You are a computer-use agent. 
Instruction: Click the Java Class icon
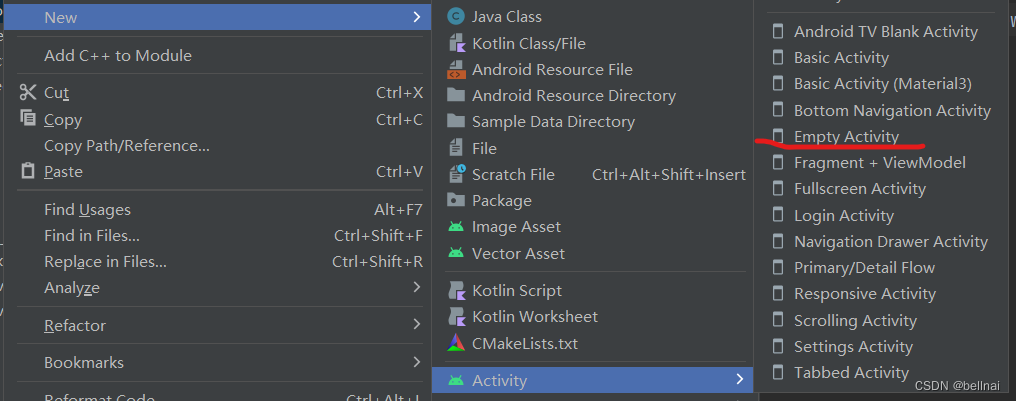456,17
